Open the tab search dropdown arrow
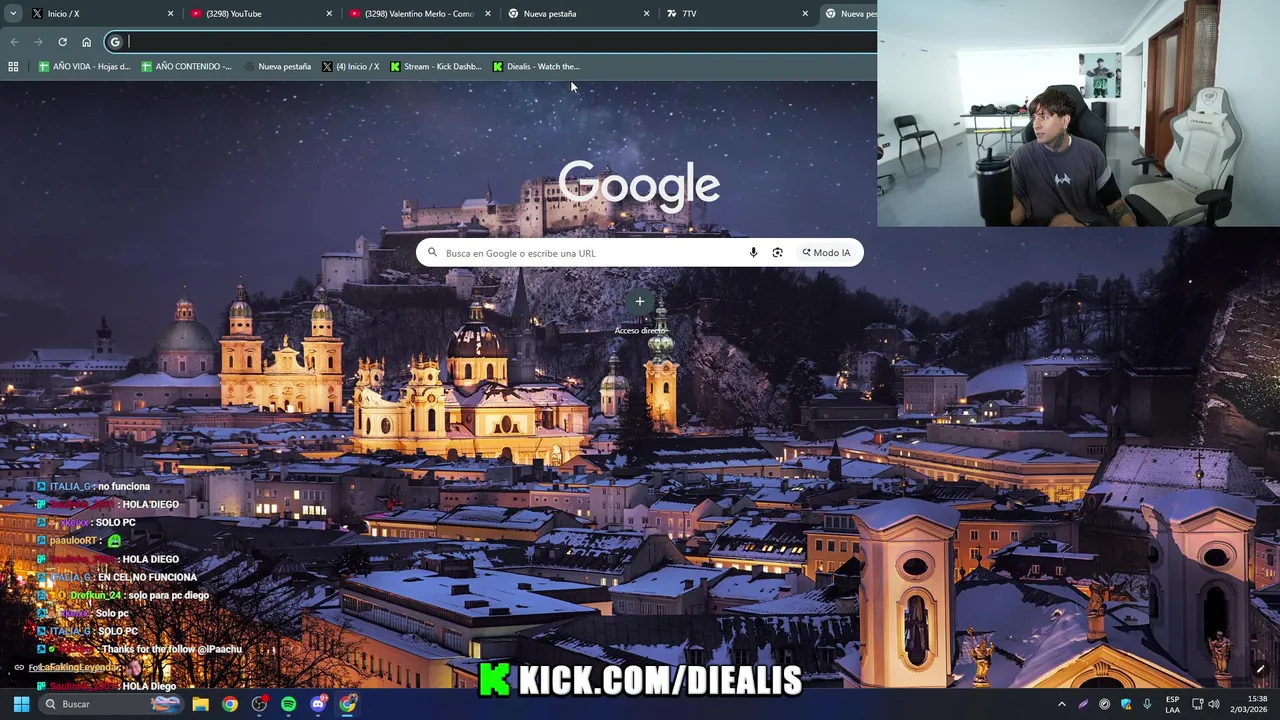Screen dimensions: 1280x720 13,14
